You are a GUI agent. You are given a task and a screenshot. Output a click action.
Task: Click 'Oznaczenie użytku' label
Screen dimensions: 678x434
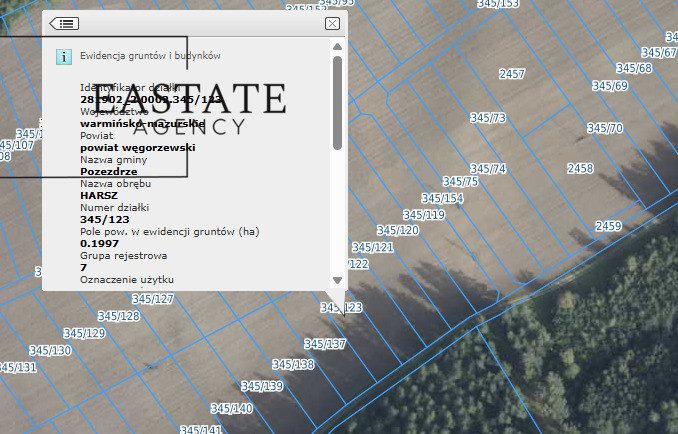tap(127, 280)
